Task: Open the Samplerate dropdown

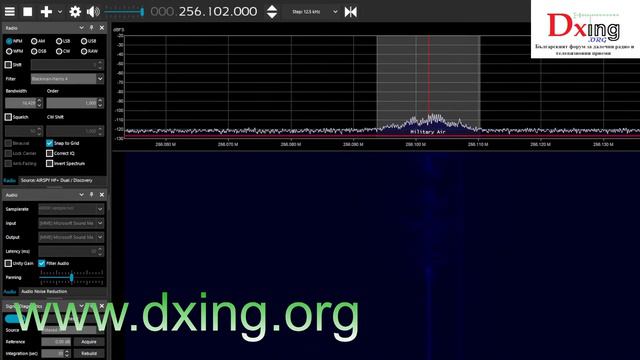Action: (x=71, y=209)
